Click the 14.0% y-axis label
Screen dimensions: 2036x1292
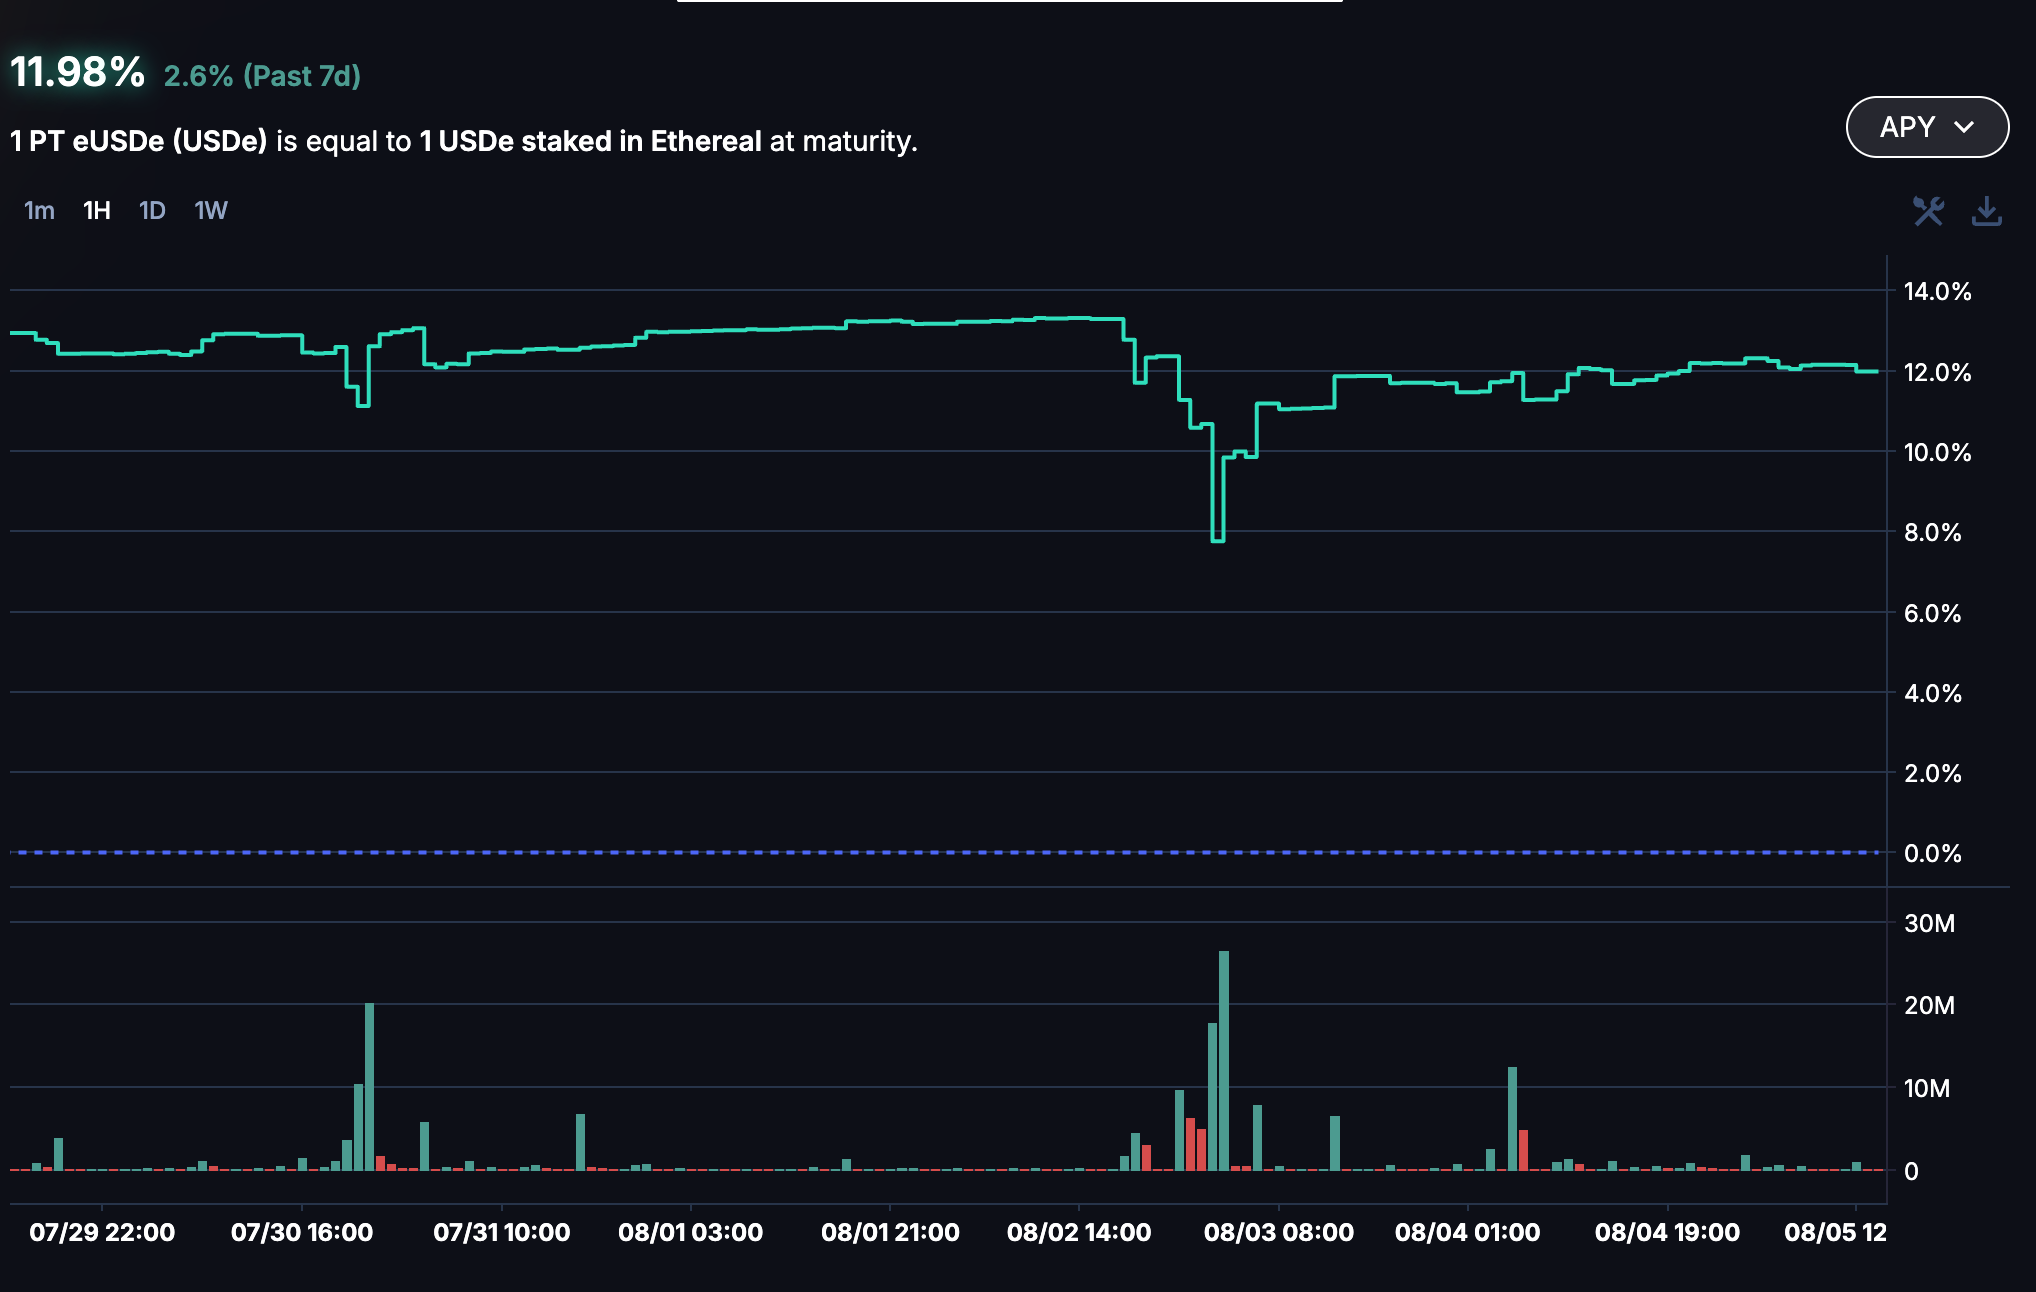point(1937,292)
